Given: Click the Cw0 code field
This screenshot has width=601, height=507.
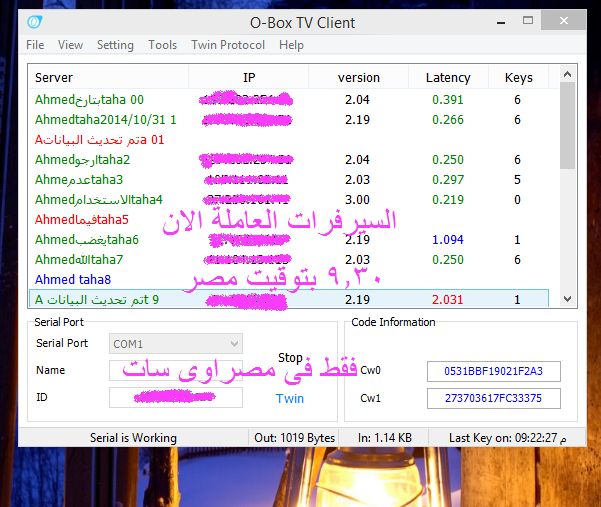Looking at the screenshot, I should pos(494,371).
